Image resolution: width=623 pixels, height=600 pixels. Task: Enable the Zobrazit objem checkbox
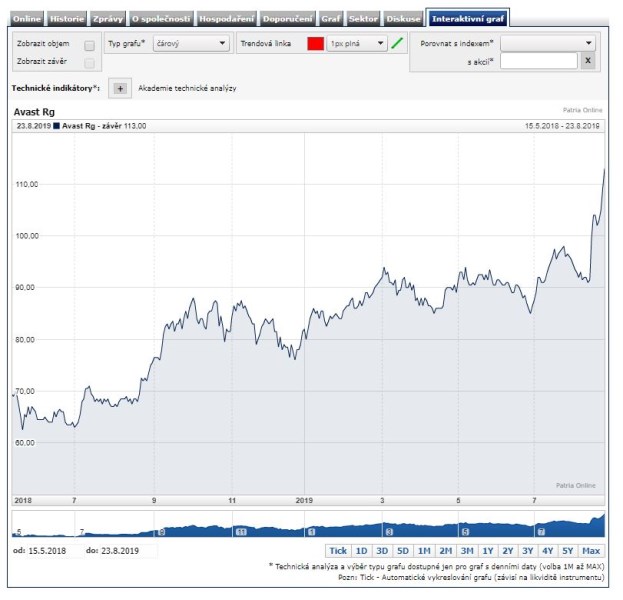tap(90, 46)
